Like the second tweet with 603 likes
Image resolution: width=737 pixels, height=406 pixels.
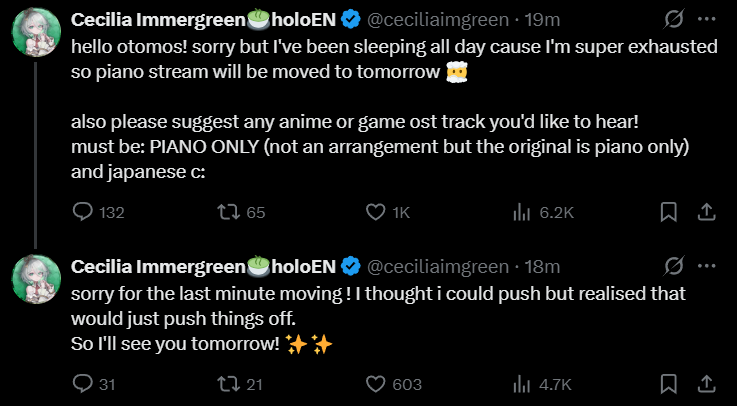click(x=376, y=383)
